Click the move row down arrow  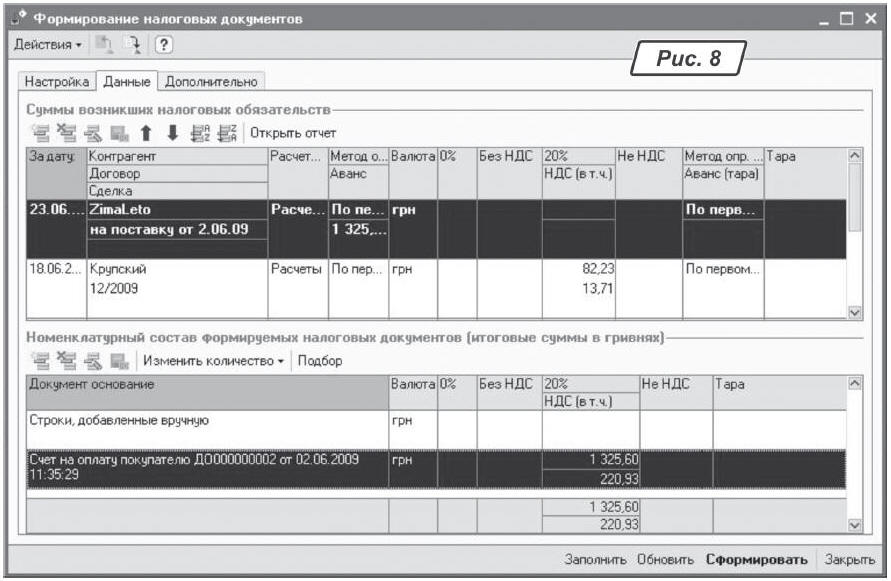point(171,133)
